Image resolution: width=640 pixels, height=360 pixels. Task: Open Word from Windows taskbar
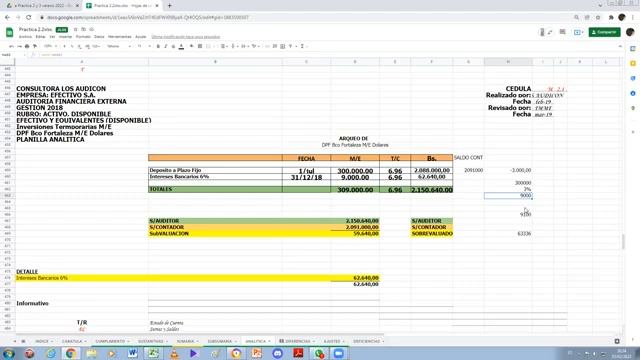pyautogui.click(x=132, y=353)
